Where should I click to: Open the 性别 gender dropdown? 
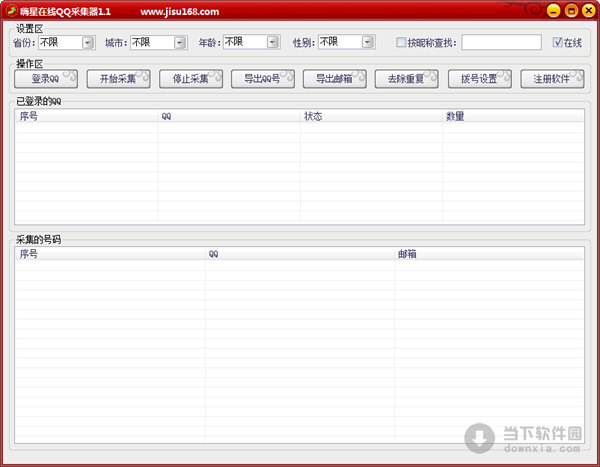click(x=367, y=42)
